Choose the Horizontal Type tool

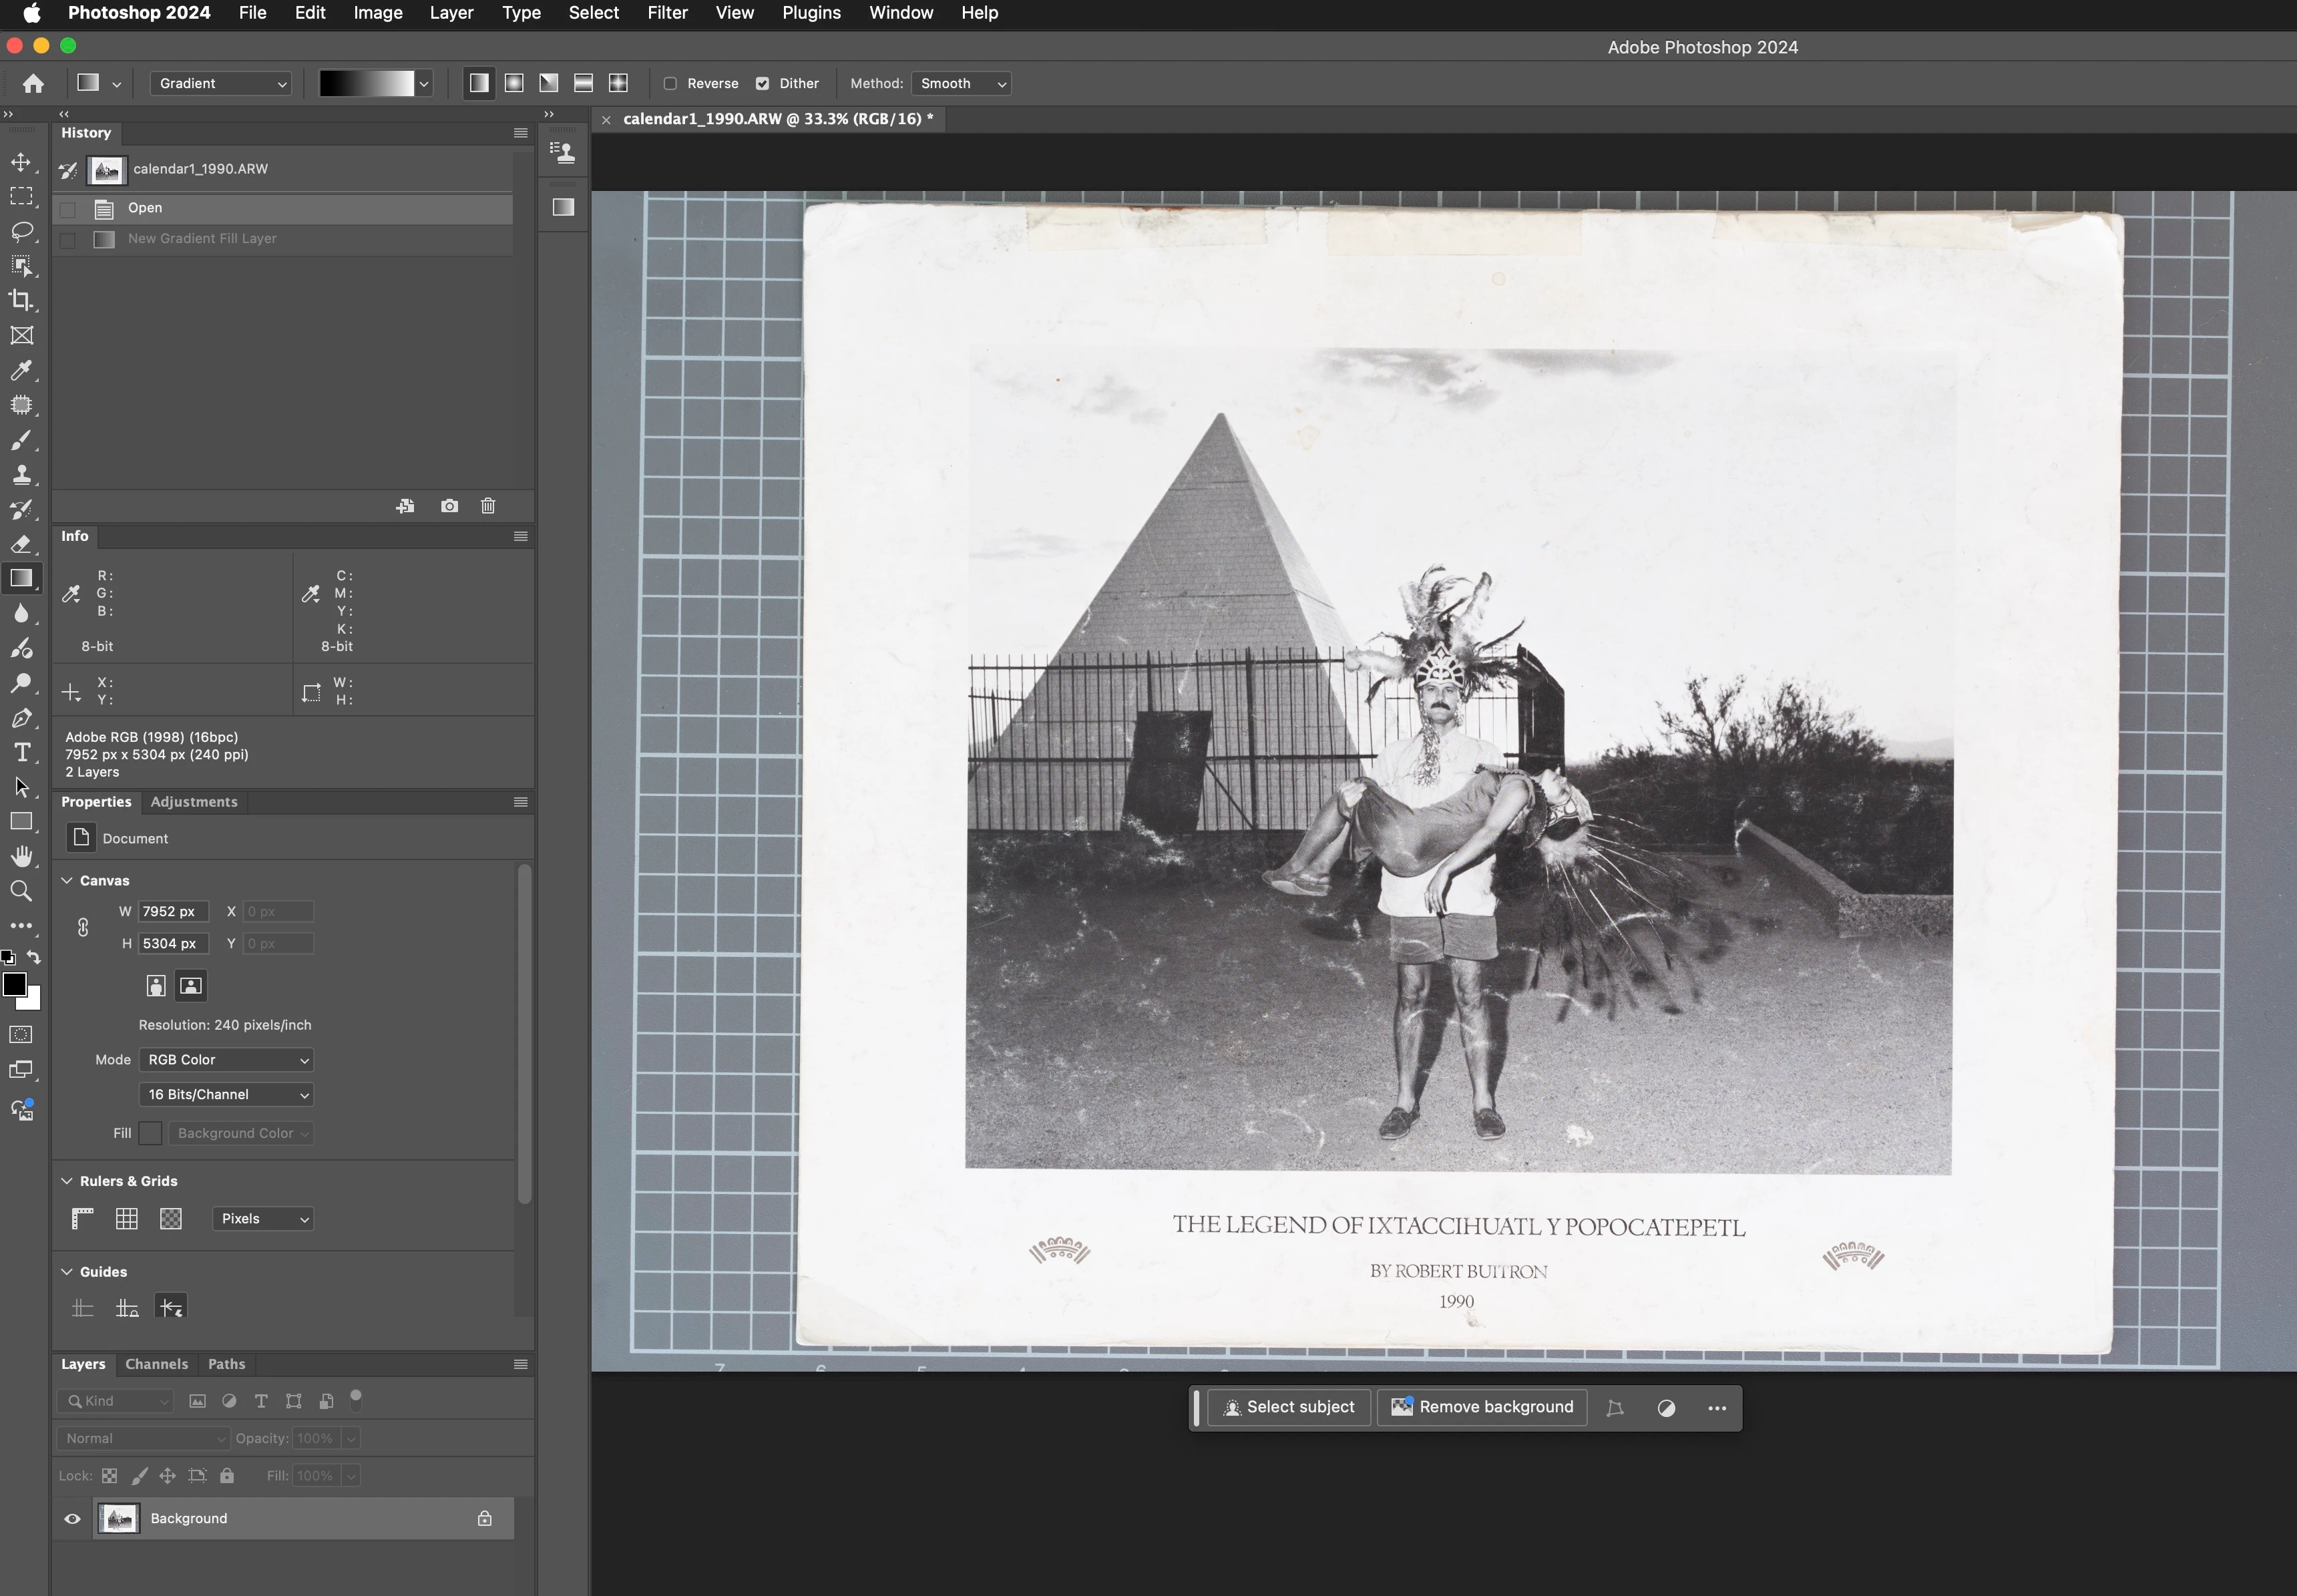point(21,752)
